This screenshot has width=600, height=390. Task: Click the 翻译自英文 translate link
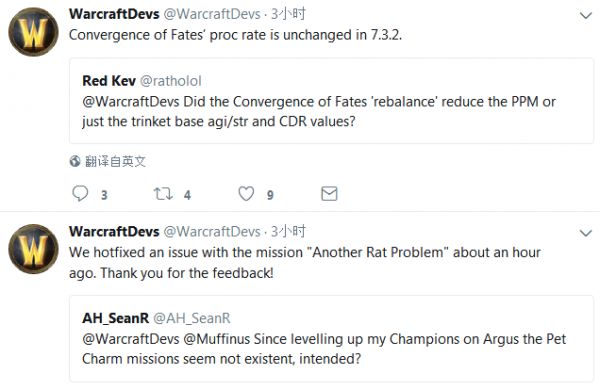(115, 162)
